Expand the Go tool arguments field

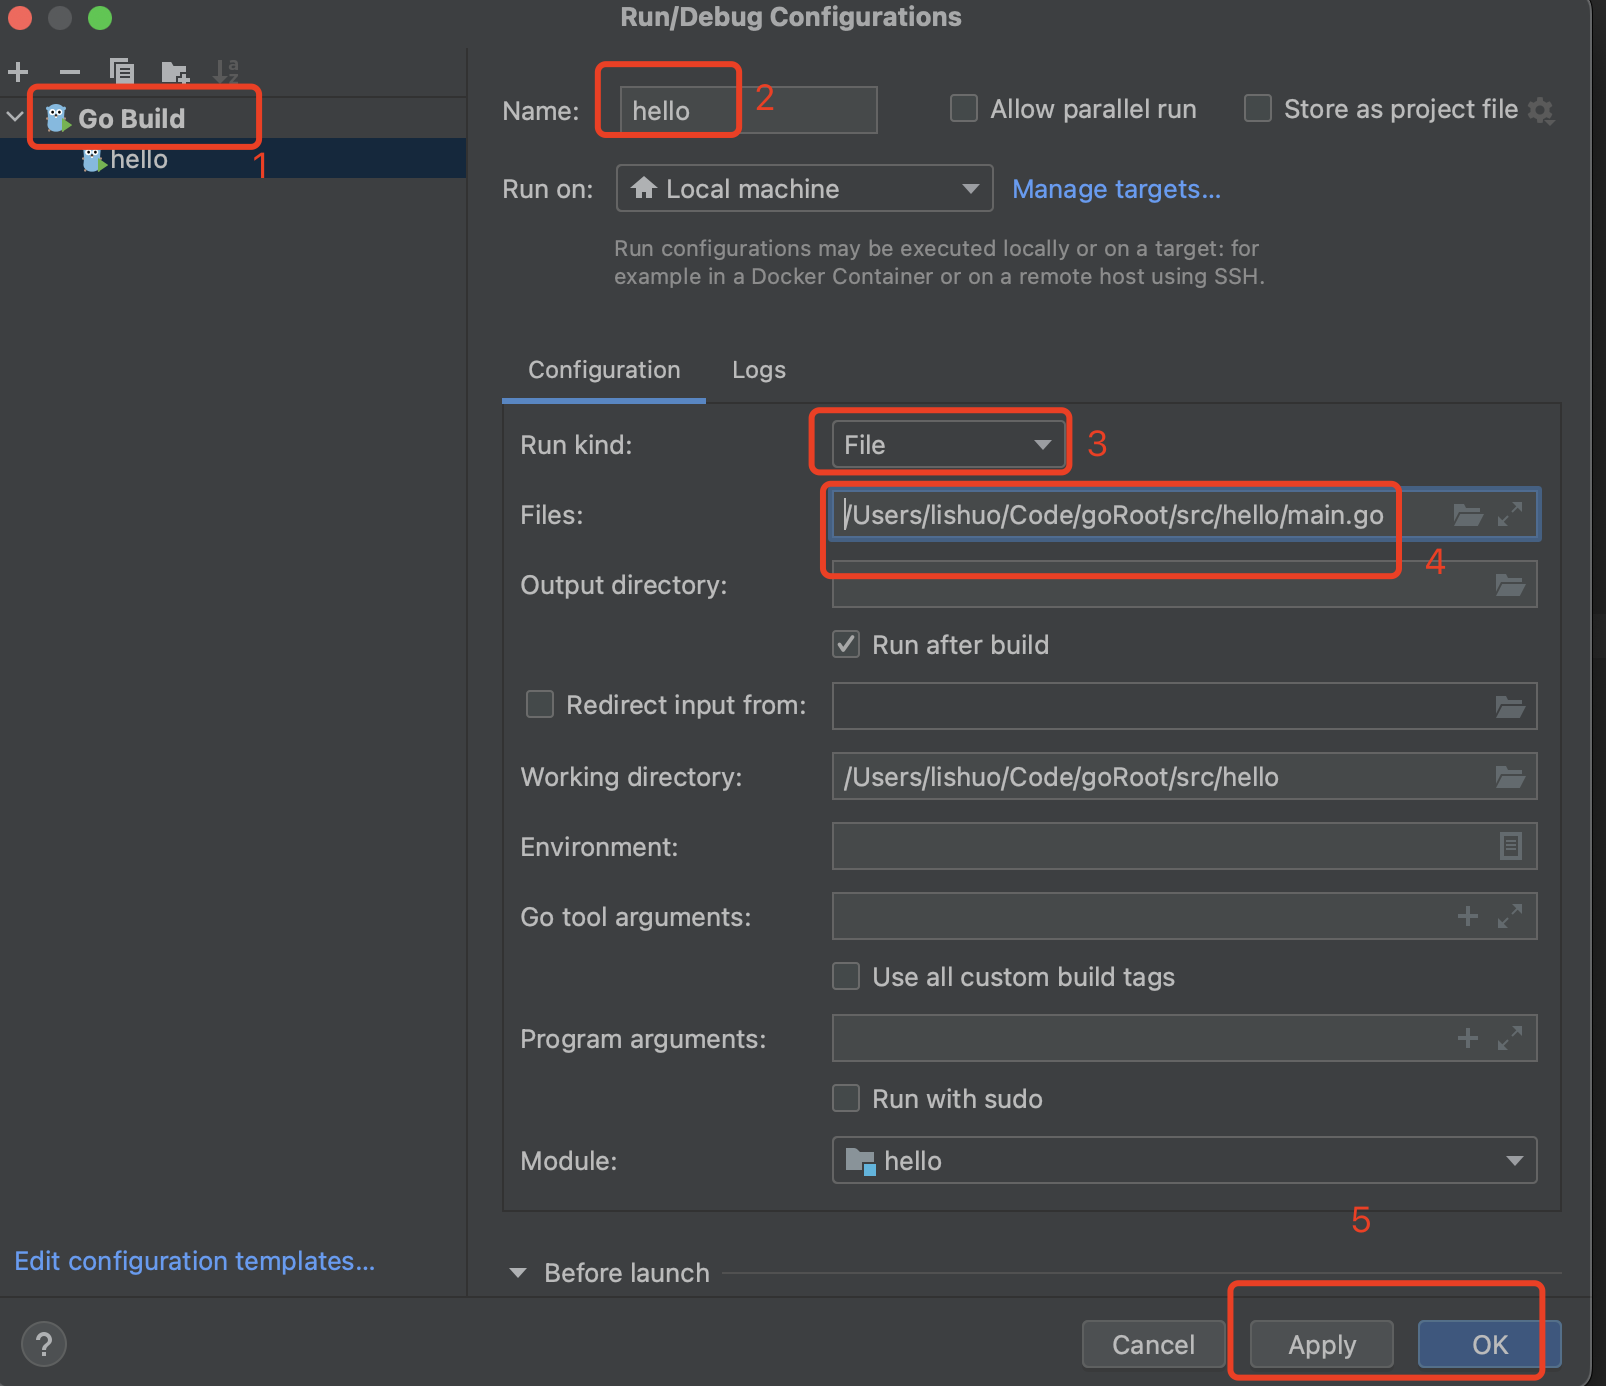1510,916
